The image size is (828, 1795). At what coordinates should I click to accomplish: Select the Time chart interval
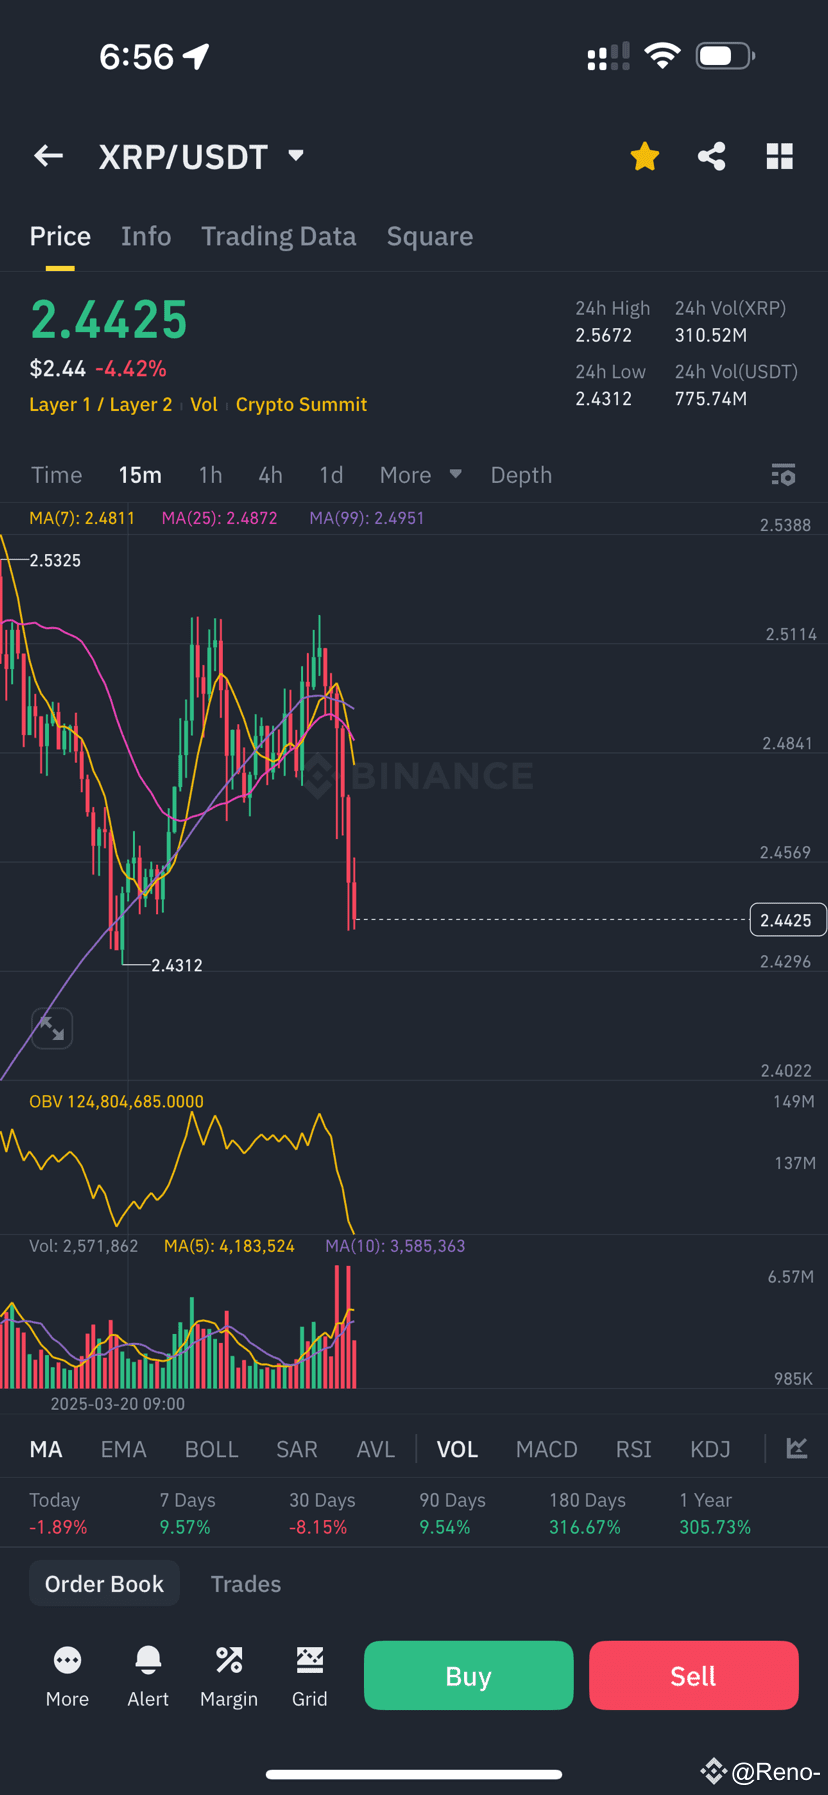coord(57,475)
